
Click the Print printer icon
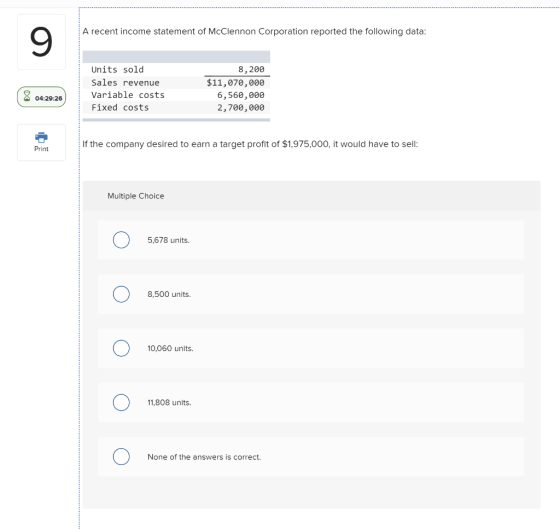41,137
